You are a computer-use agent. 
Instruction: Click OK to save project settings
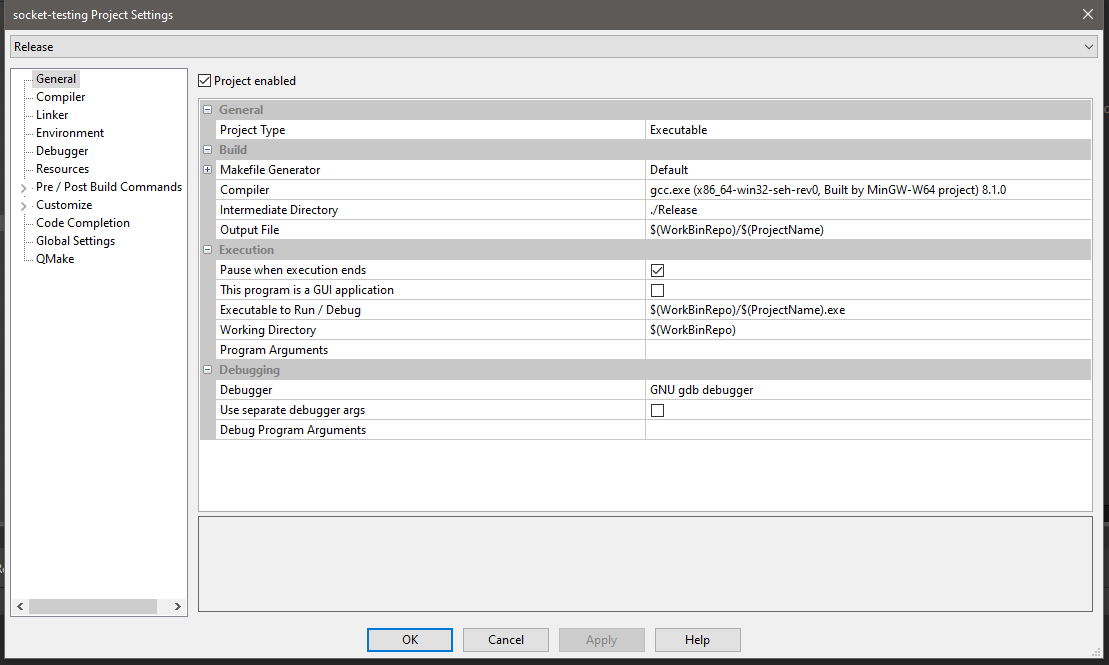click(409, 639)
